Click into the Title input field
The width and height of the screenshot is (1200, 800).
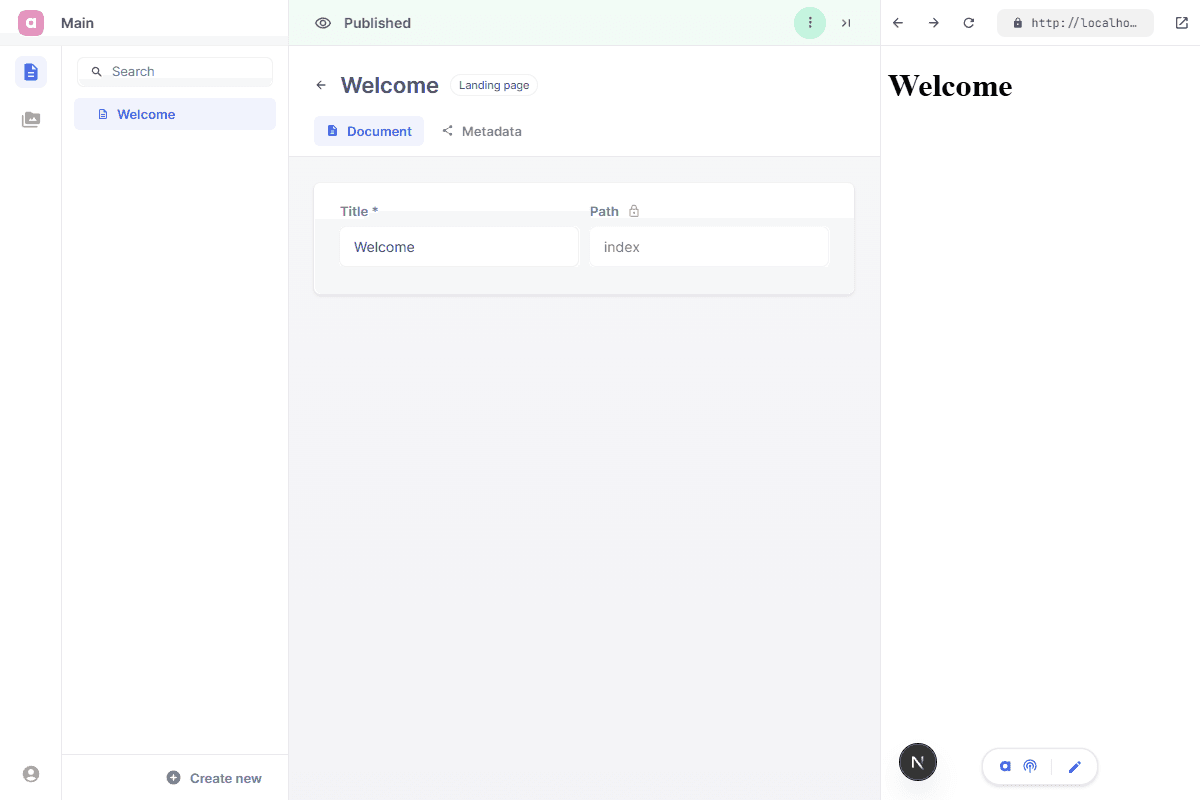pyautogui.click(x=459, y=247)
